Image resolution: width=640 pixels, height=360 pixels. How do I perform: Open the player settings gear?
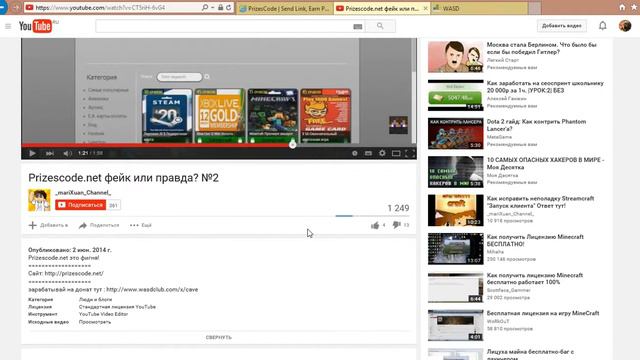coord(382,153)
